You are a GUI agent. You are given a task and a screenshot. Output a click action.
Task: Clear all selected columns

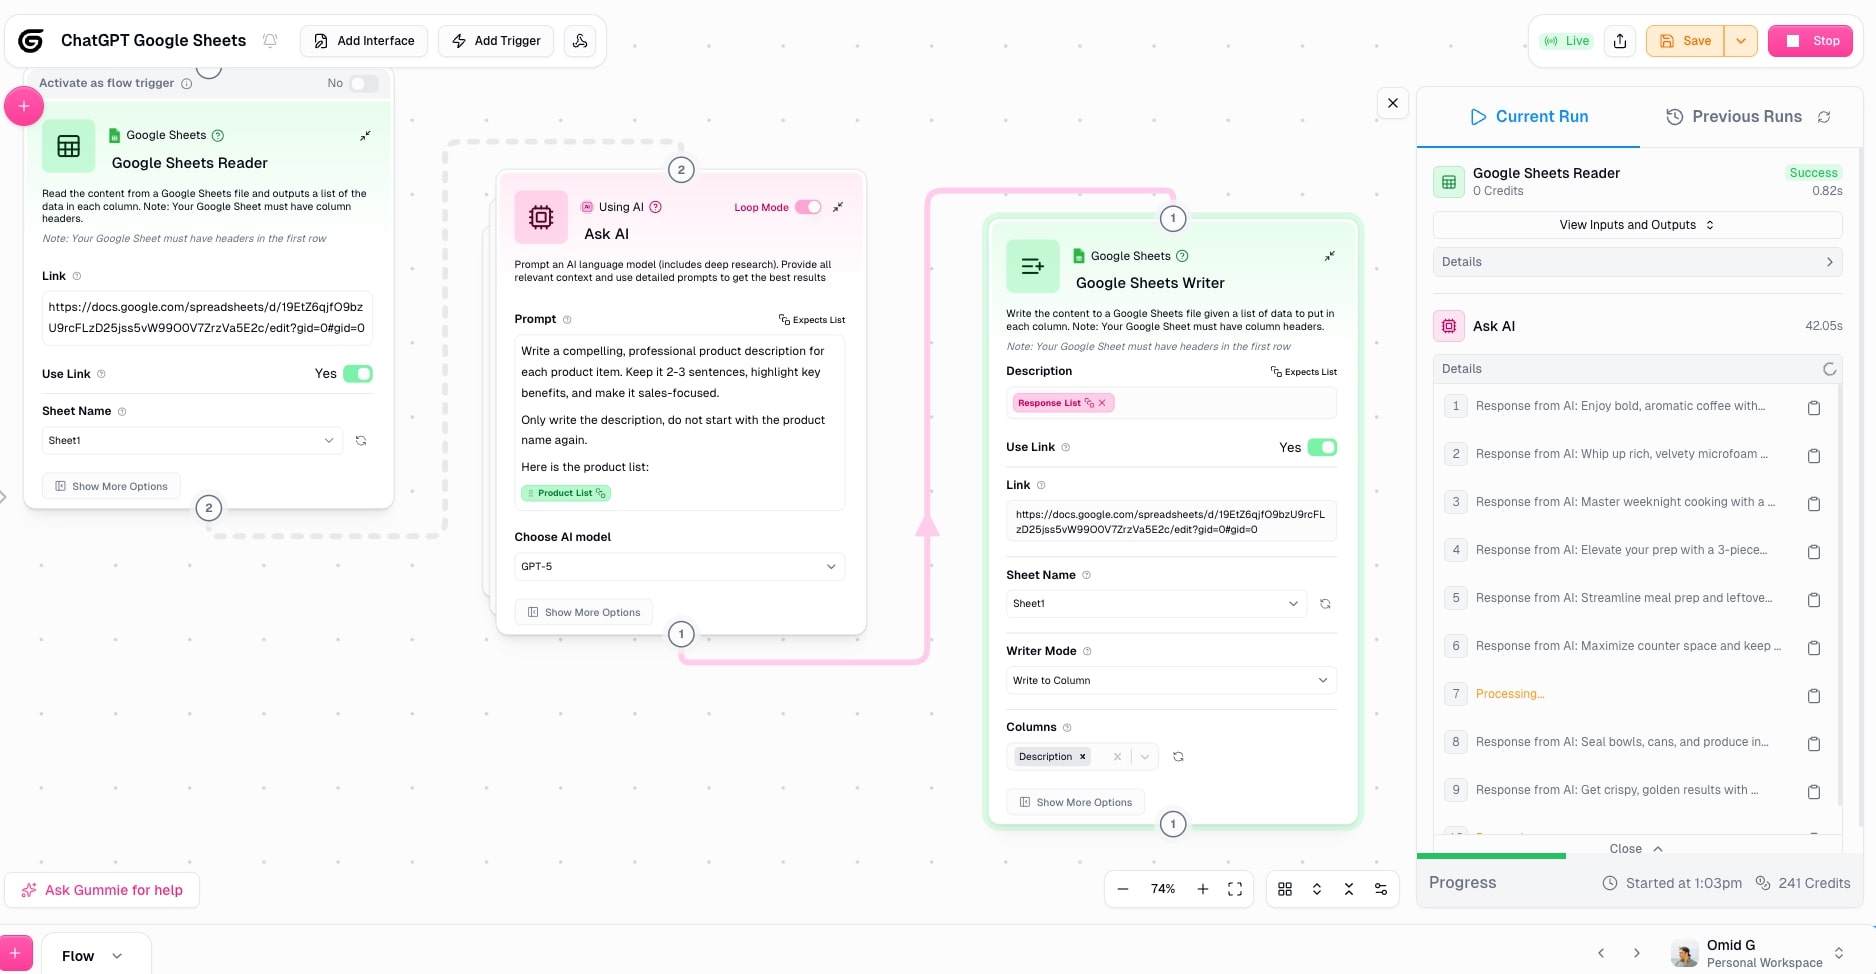pos(1117,757)
